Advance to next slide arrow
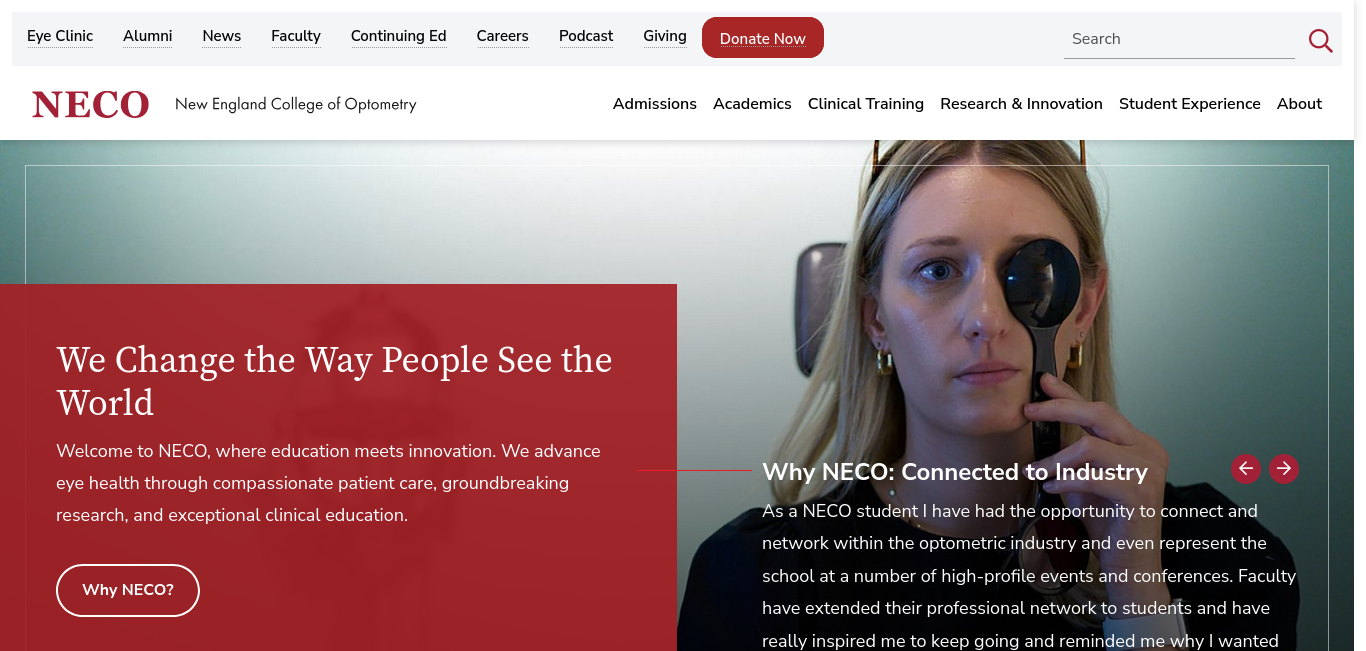The image size is (1366, 651). tap(1284, 468)
